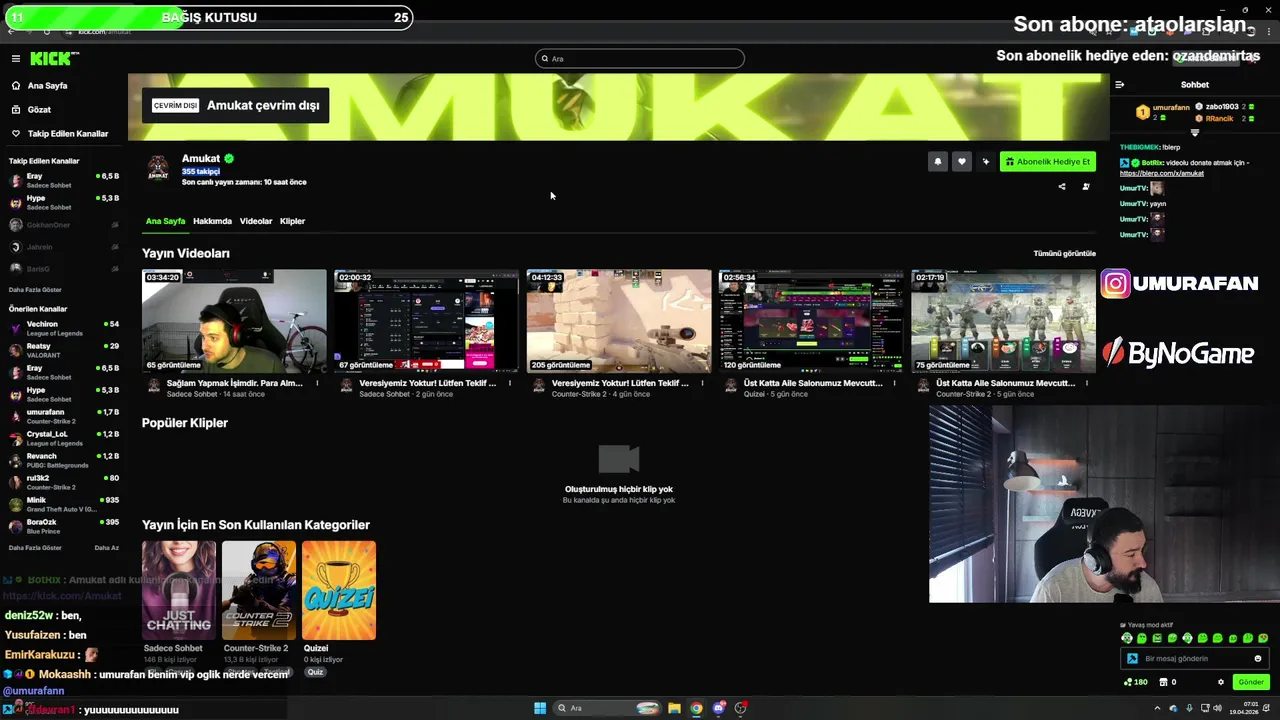The height and width of the screenshot is (720, 1280).
Task: Click the Quizei tag under the category
Action: 315,672
